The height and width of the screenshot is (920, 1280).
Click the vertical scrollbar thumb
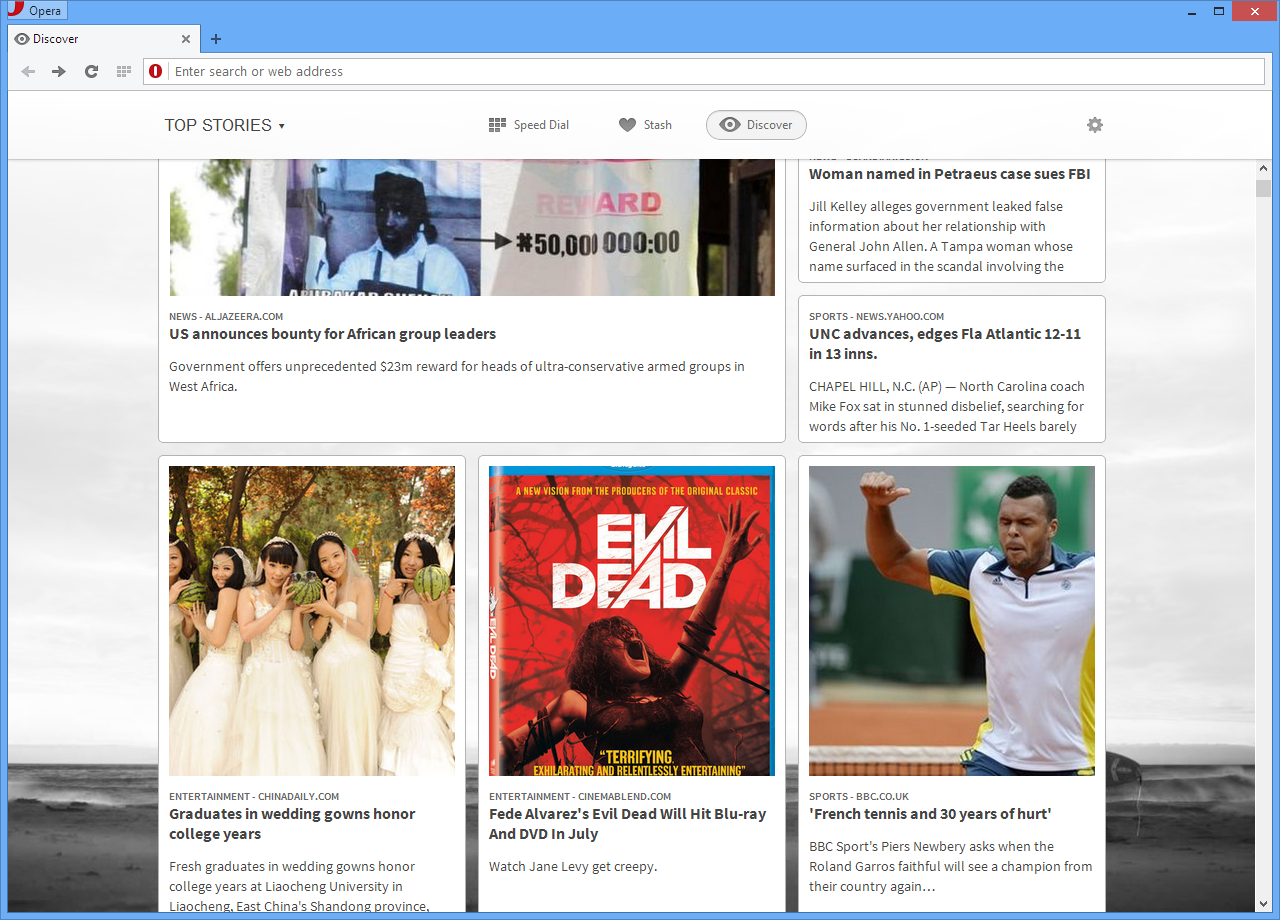click(1264, 189)
